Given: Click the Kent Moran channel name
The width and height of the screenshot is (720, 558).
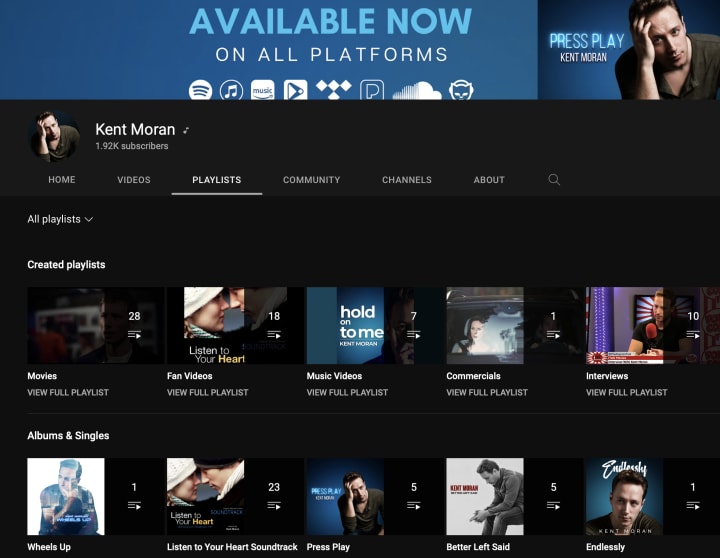Looking at the screenshot, I should pos(135,130).
